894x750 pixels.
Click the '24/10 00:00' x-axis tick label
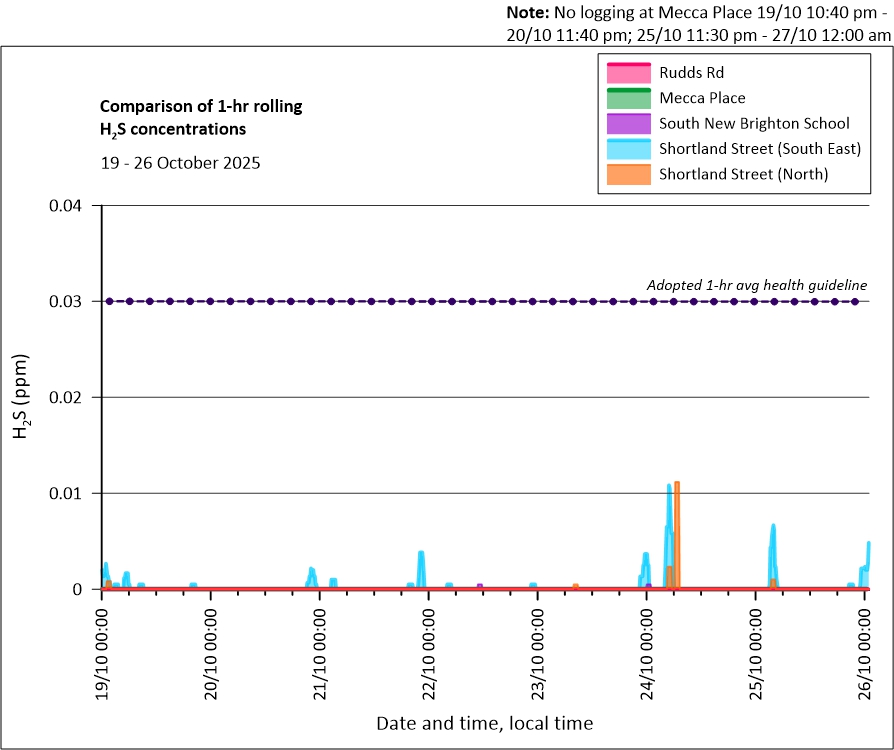[x=647, y=648]
